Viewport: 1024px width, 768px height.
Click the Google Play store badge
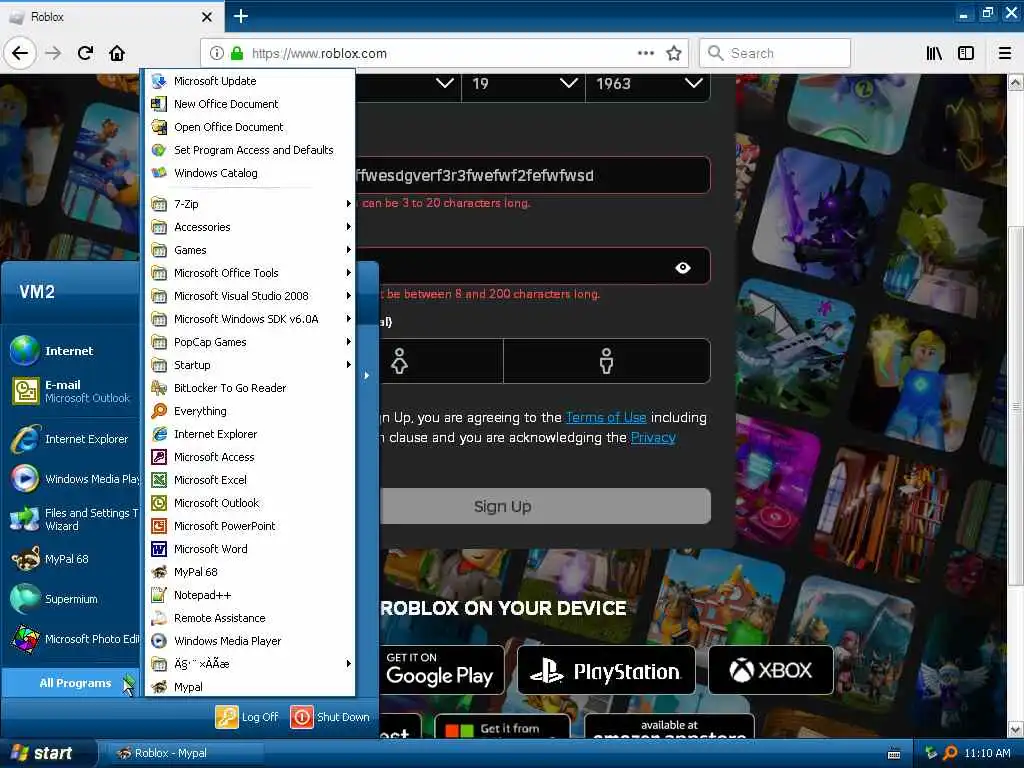[x=442, y=670]
